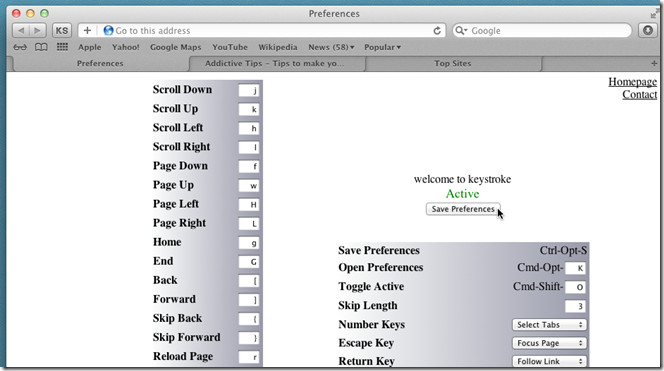664x371 pixels.
Task: Click the Save Preferences button
Action: 463,209
